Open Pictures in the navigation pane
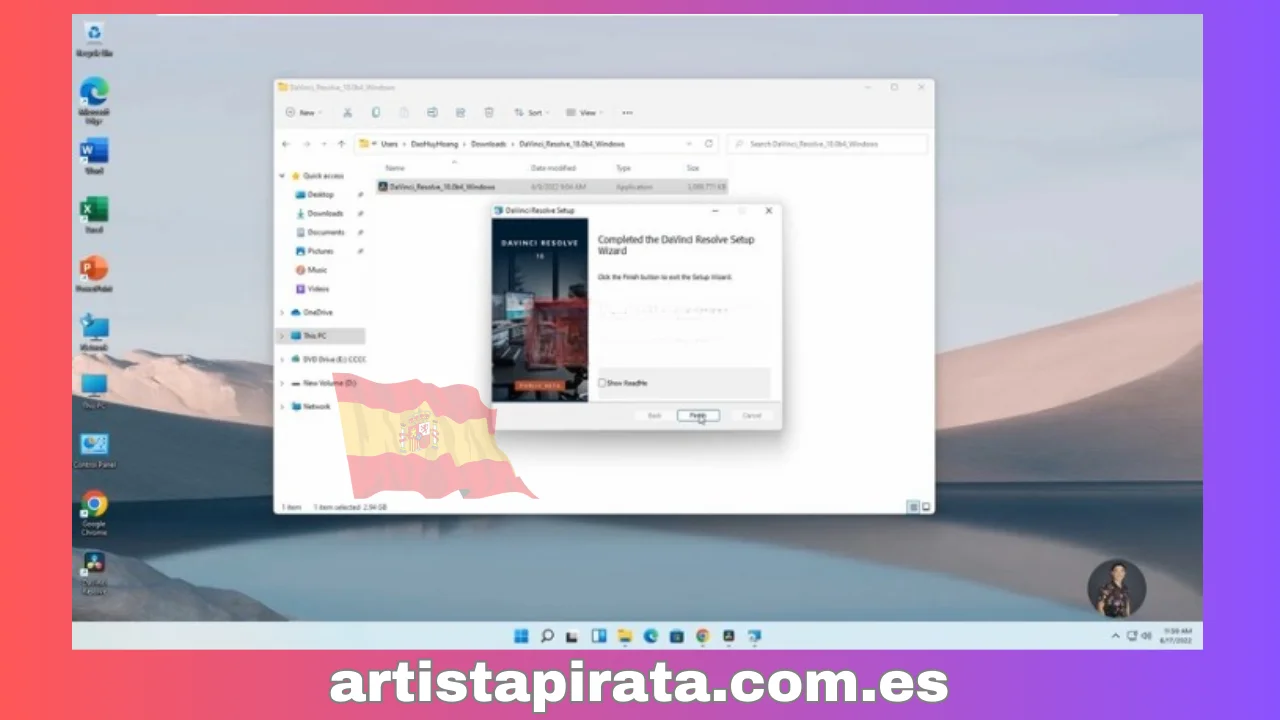The image size is (1280, 720). coord(321,251)
